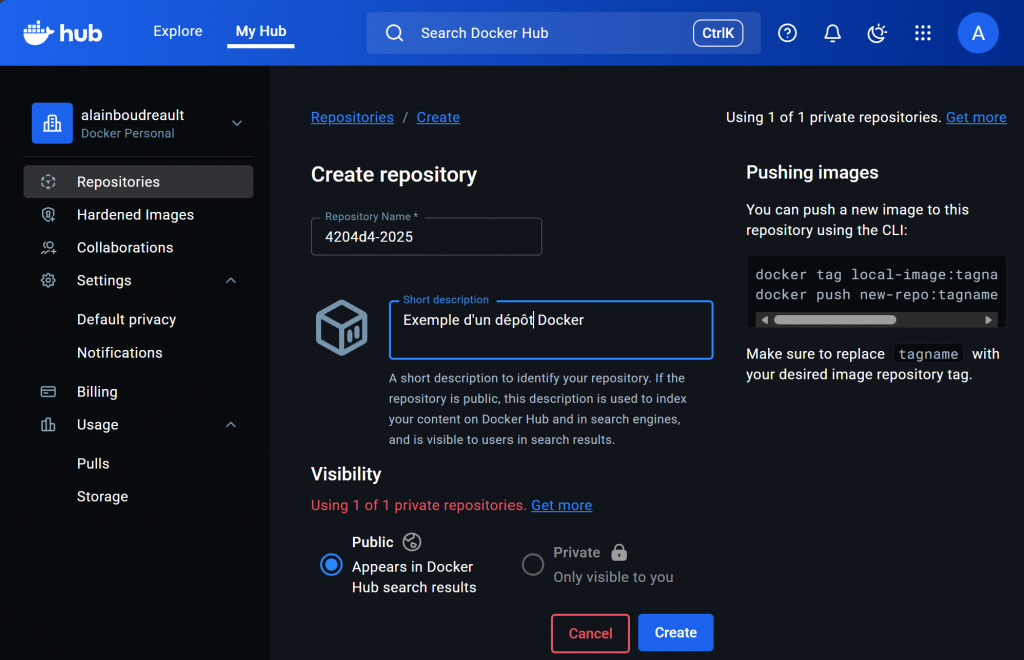Image resolution: width=1024 pixels, height=660 pixels.
Task: Collapse the Usage section chevron
Action: click(231, 425)
